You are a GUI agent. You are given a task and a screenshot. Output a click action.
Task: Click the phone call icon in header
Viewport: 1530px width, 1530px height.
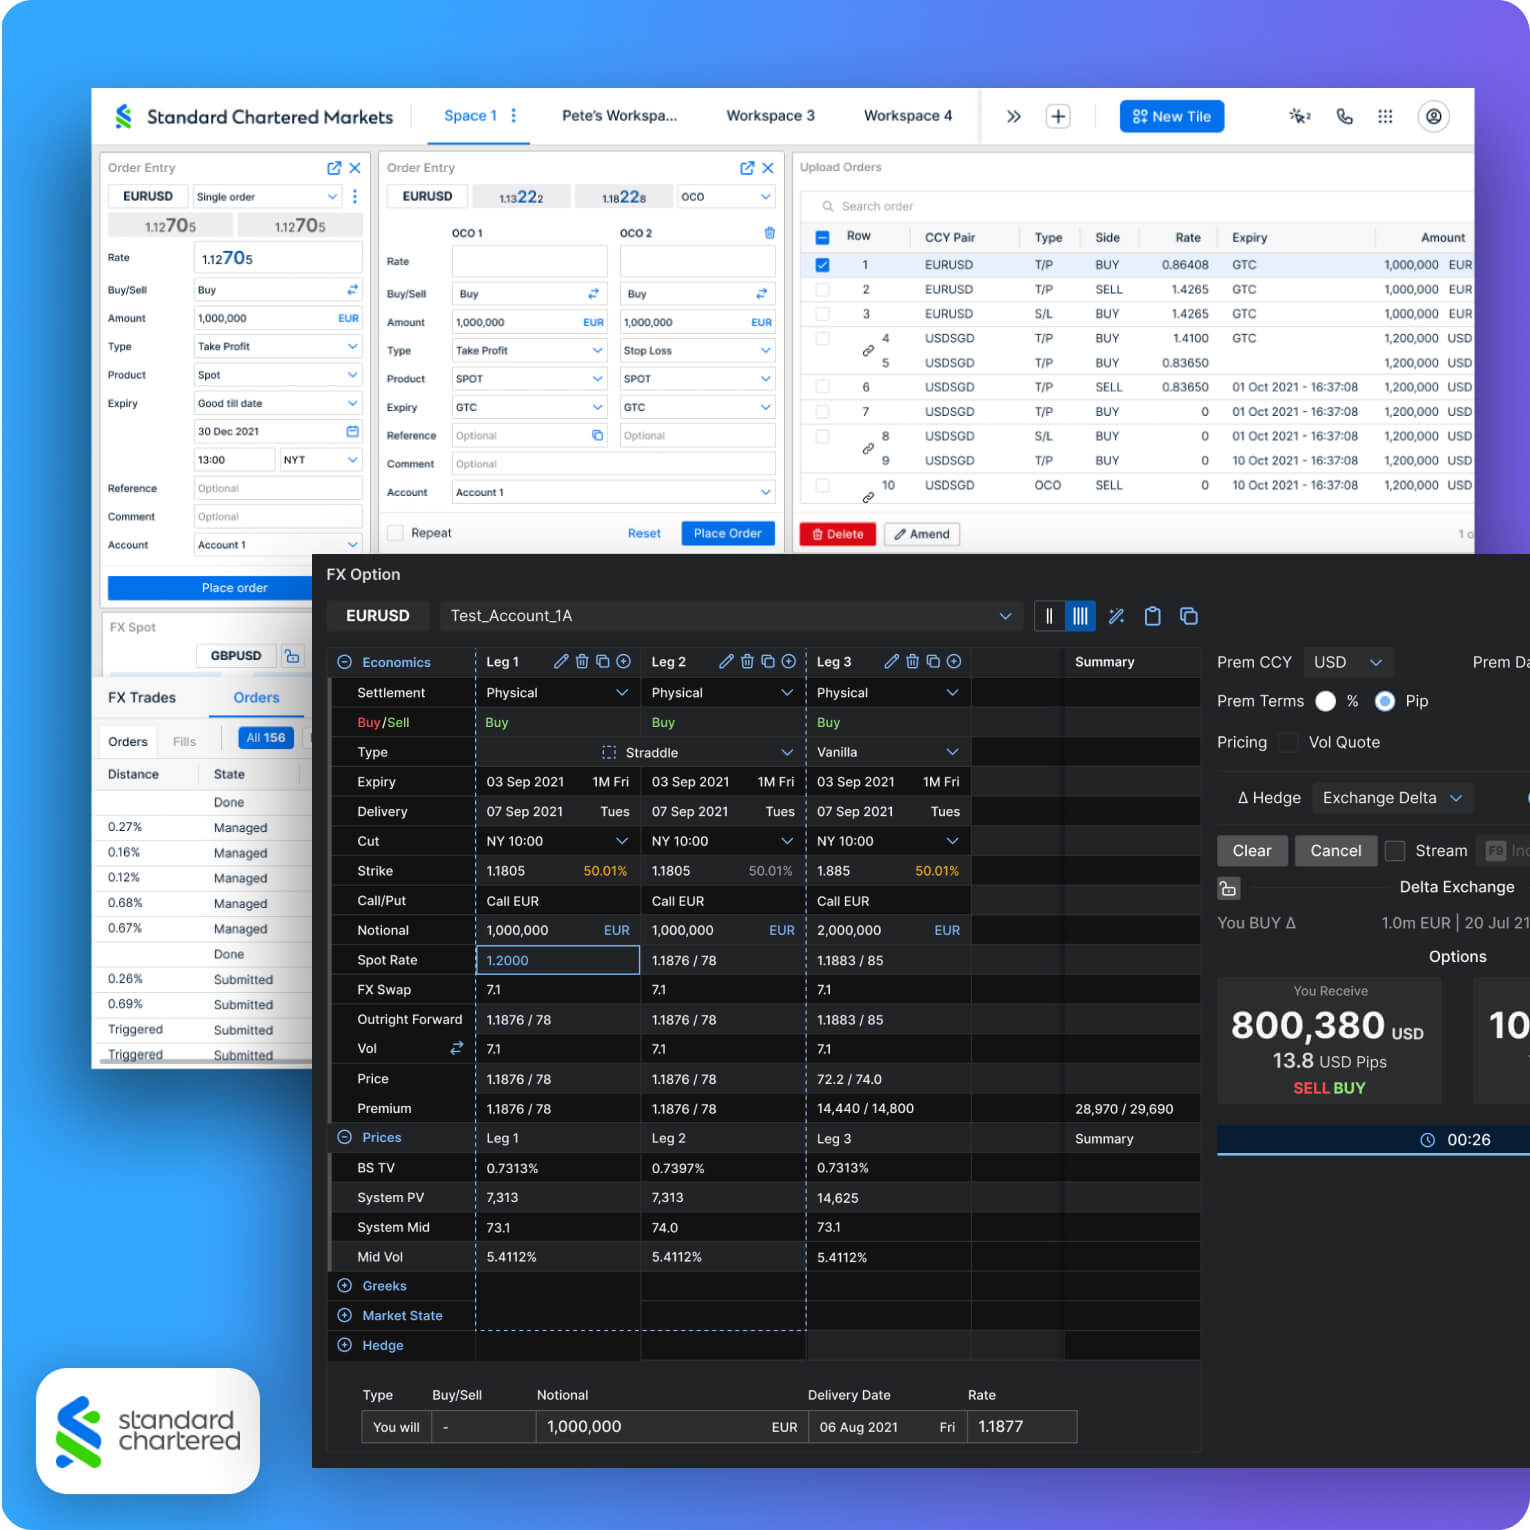click(x=1344, y=117)
